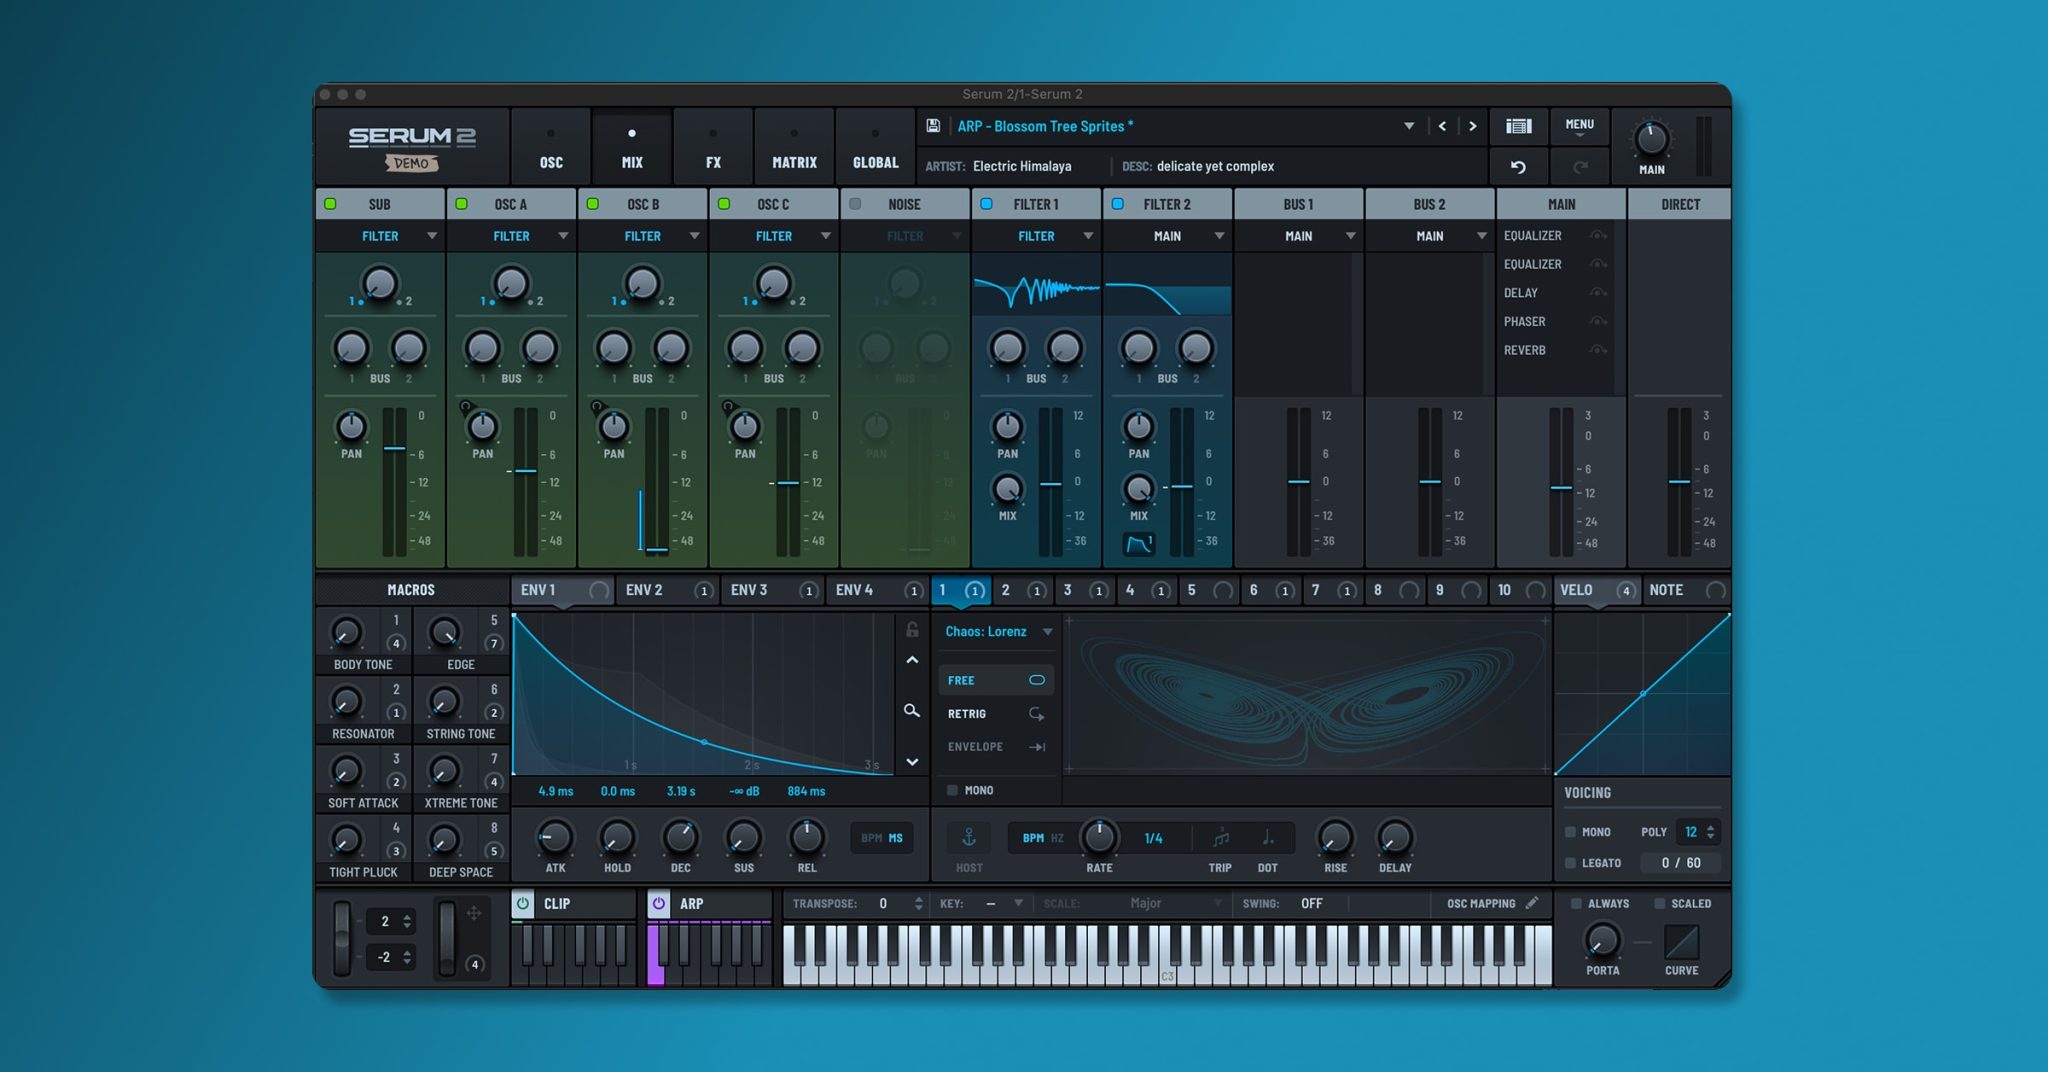2048x1072 pixels.
Task: Click the magnifier zoom icon beside the envelope
Action: point(911,712)
